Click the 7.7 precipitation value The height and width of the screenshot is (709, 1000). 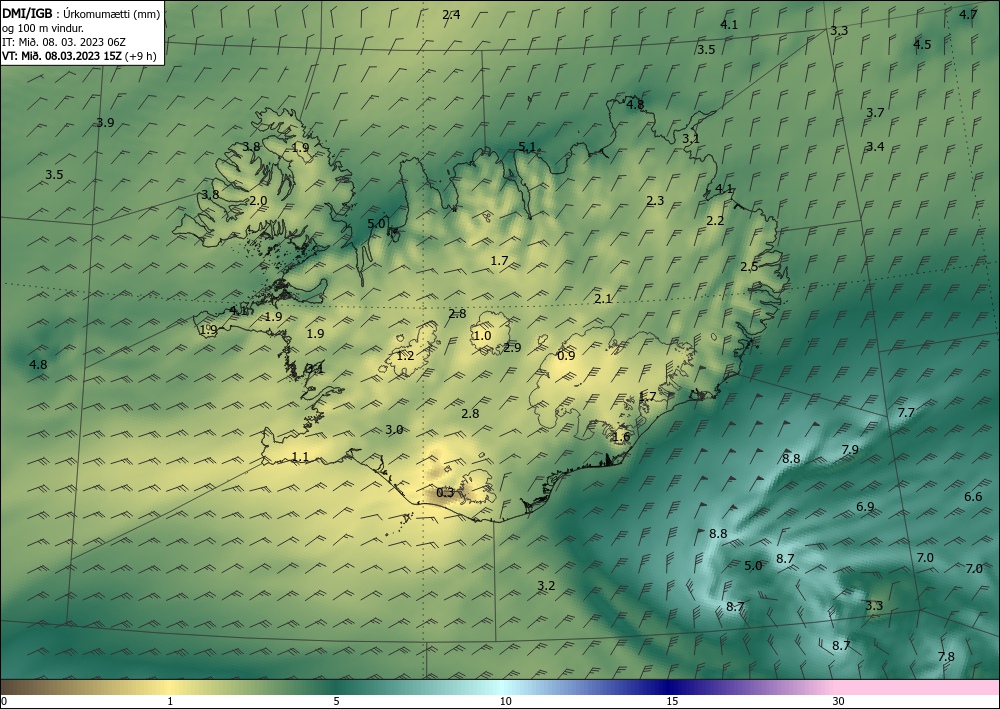pyautogui.click(x=906, y=413)
